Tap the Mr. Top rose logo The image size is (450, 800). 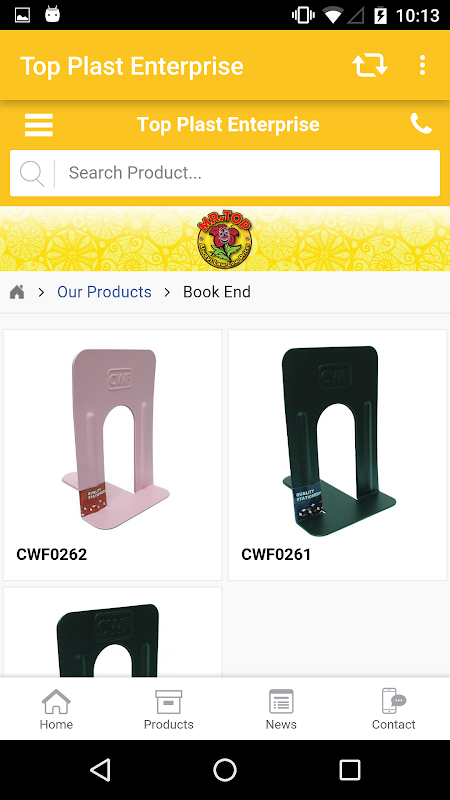(x=224, y=239)
